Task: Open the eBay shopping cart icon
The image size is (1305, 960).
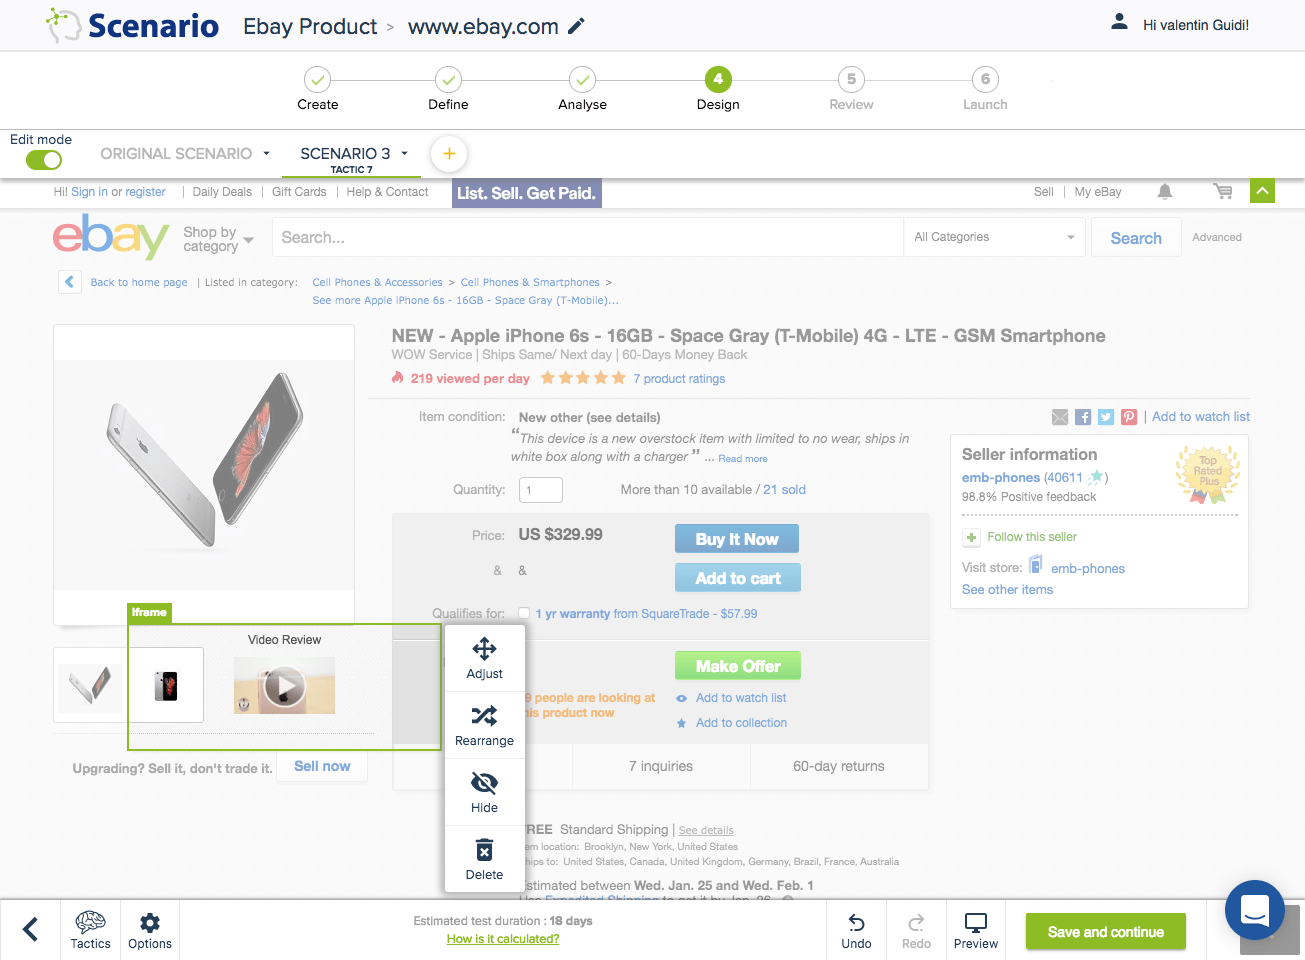Action: (x=1222, y=191)
